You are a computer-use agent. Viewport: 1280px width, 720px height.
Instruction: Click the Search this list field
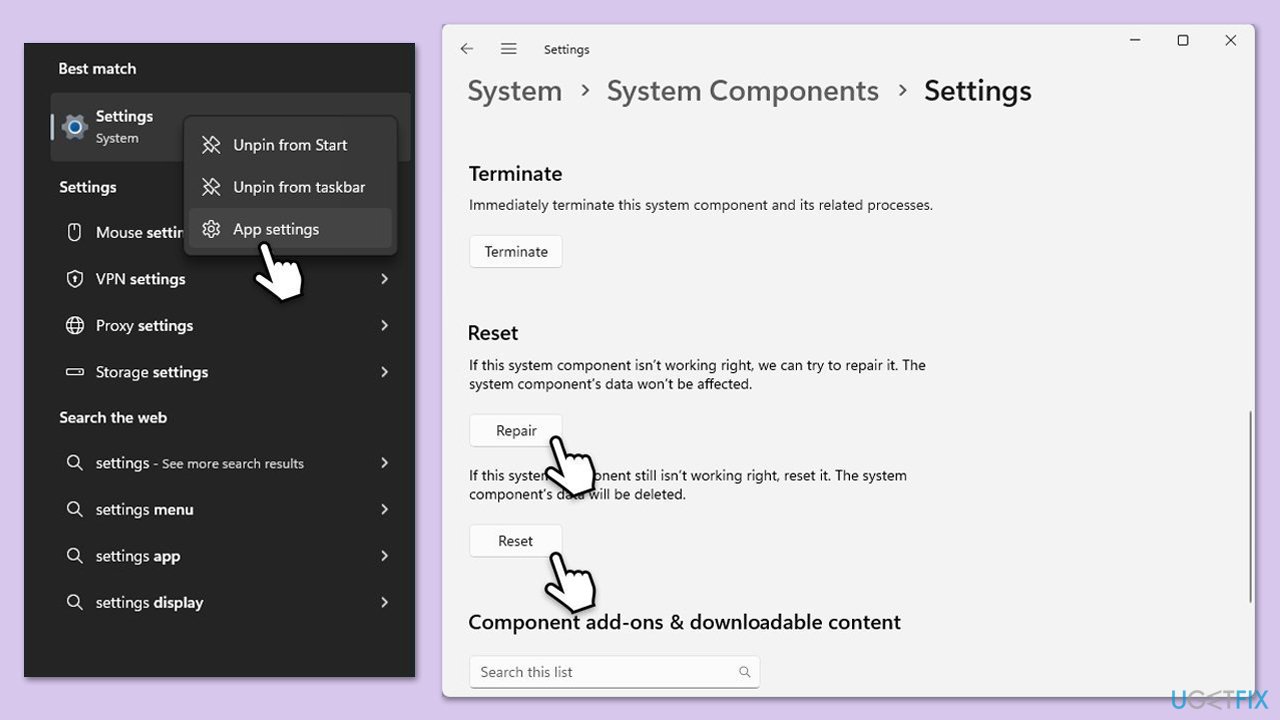coord(605,672)
